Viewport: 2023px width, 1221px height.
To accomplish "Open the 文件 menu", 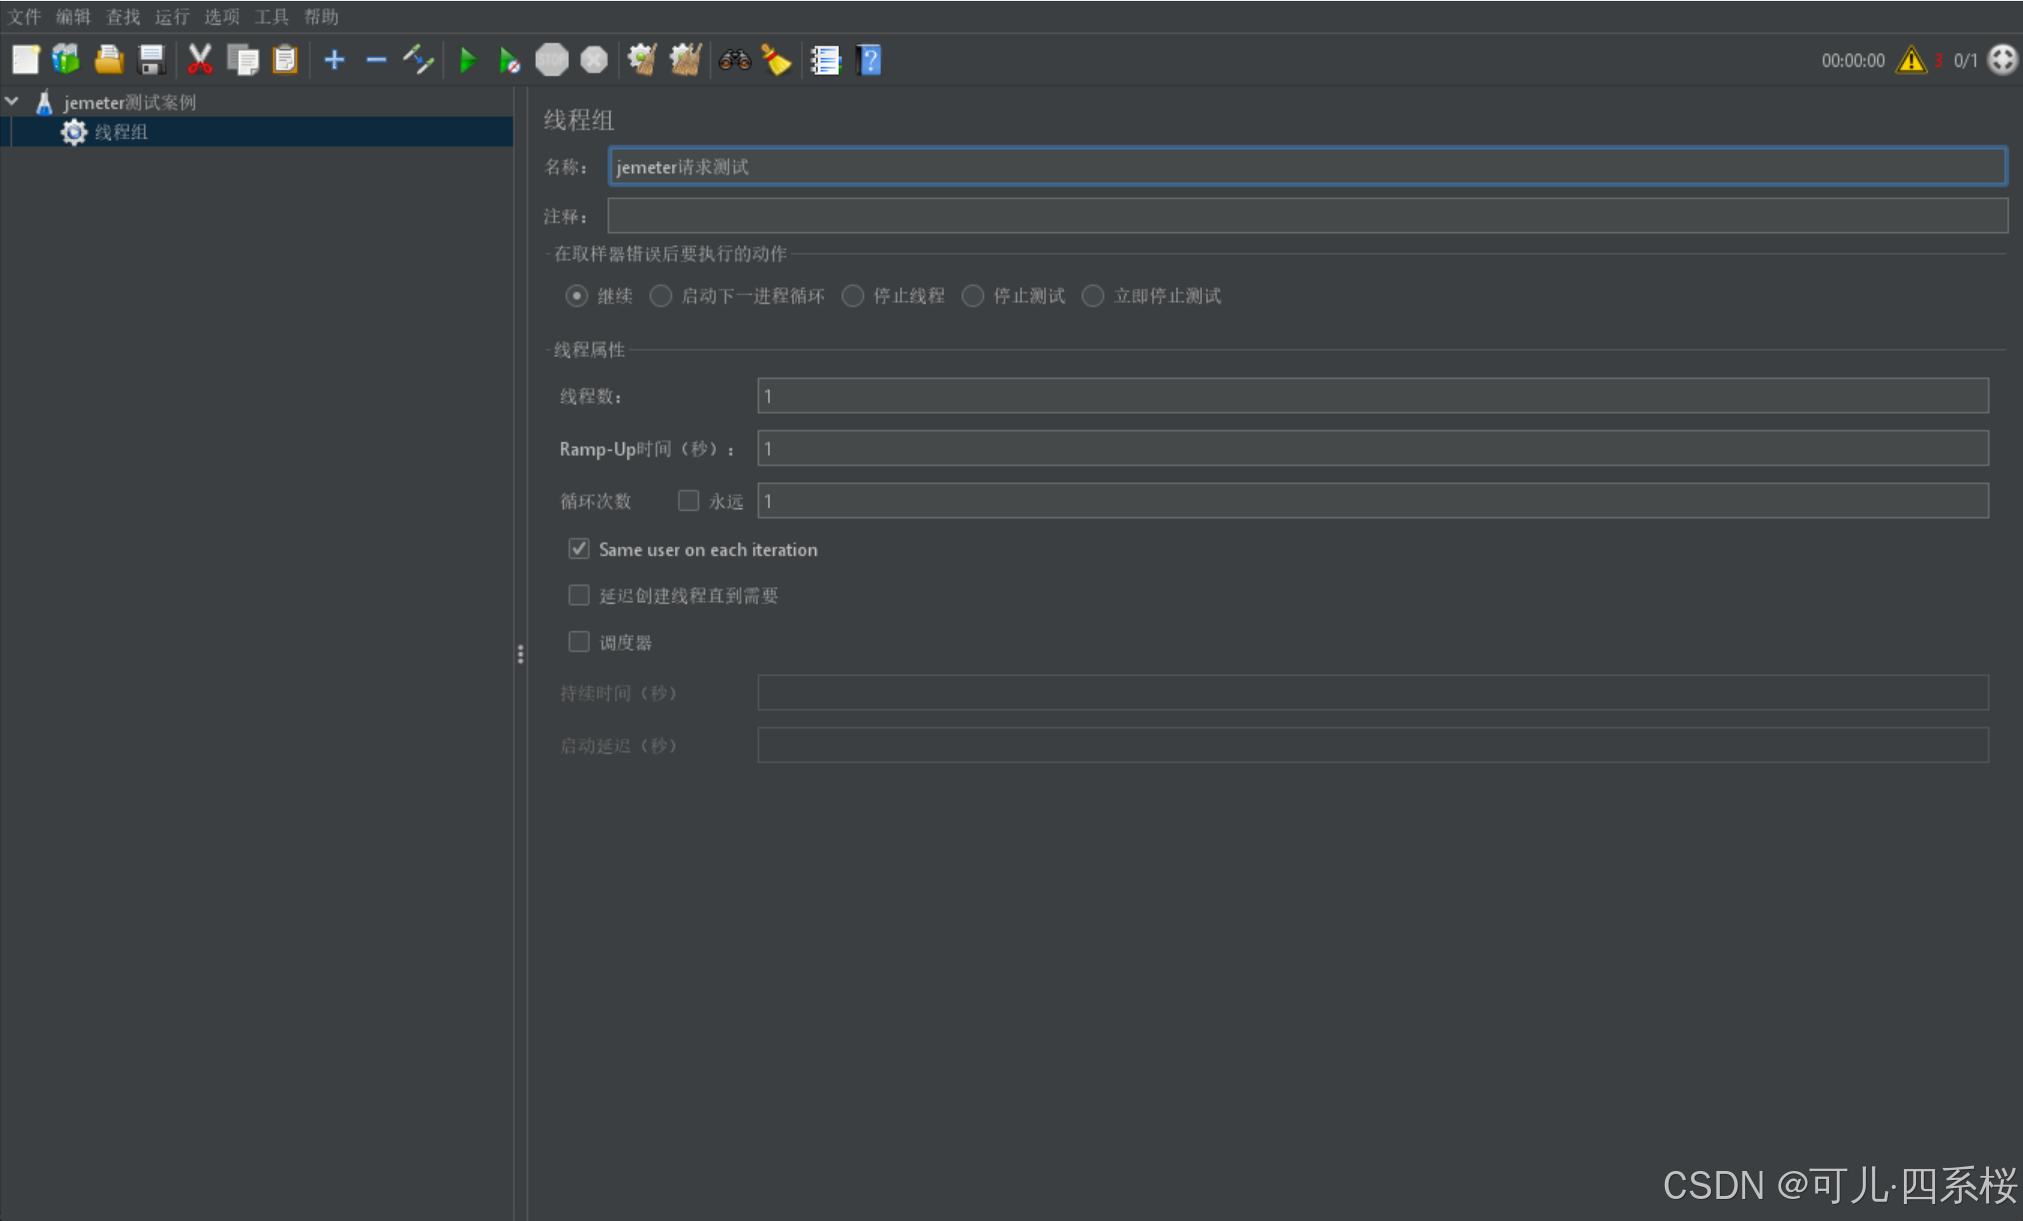I will pos(24,16).
